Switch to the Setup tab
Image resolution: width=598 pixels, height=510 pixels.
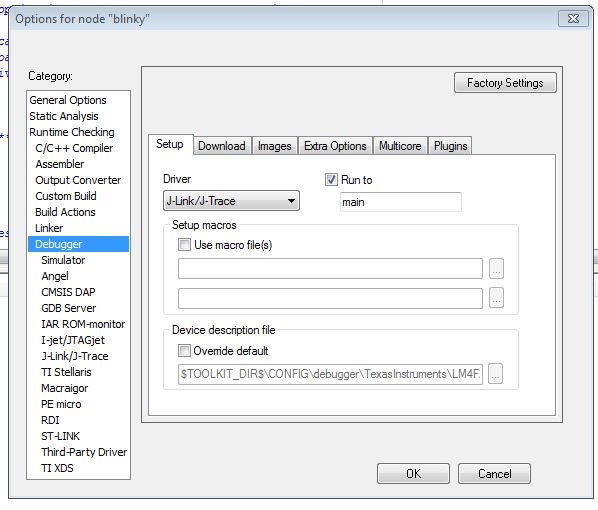[170, 145]
